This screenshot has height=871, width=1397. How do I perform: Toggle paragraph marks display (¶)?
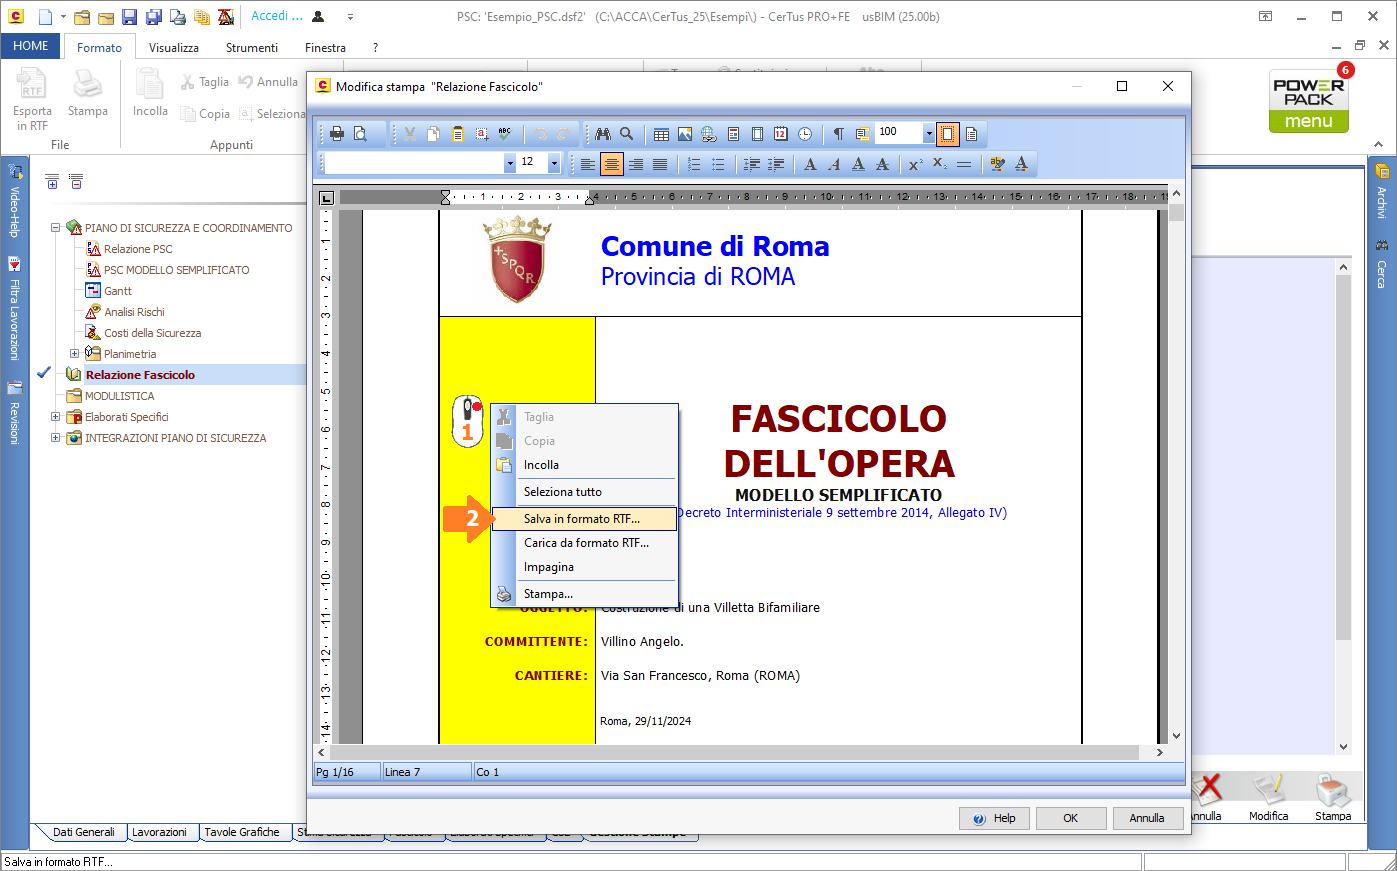(838, 134)
